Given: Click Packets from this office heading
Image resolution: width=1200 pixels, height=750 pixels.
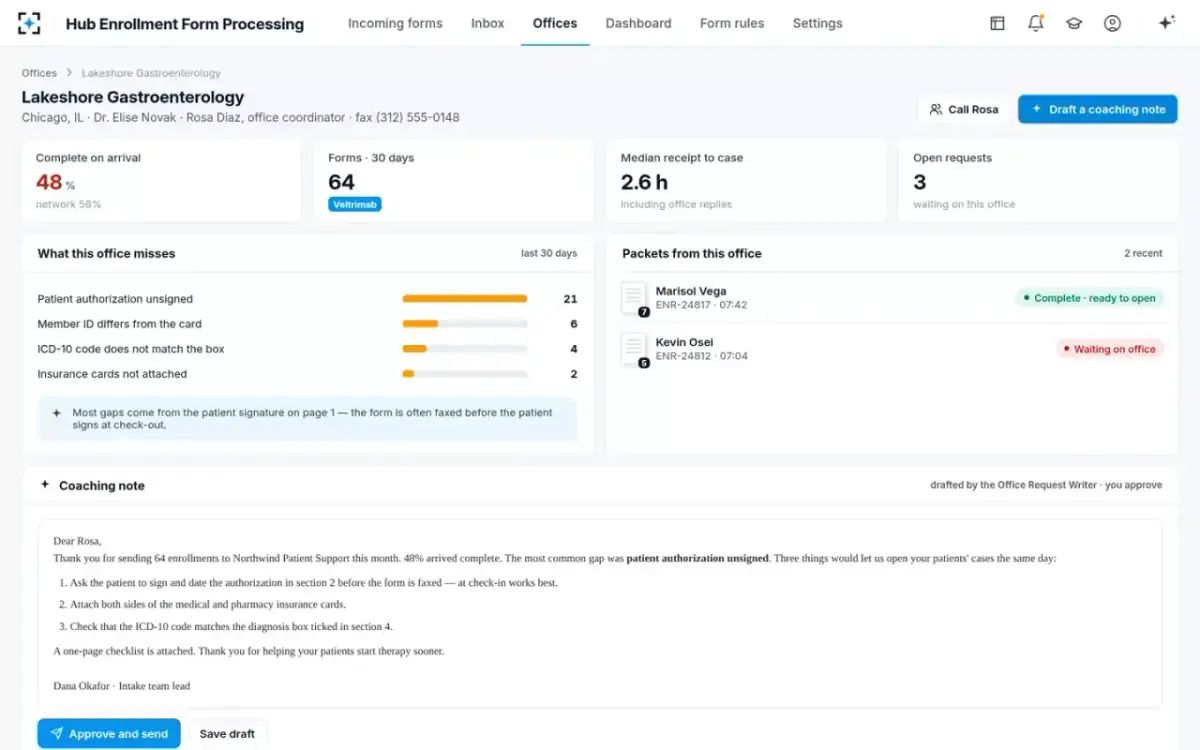Looking at the screenshot, I should (692, 253).
